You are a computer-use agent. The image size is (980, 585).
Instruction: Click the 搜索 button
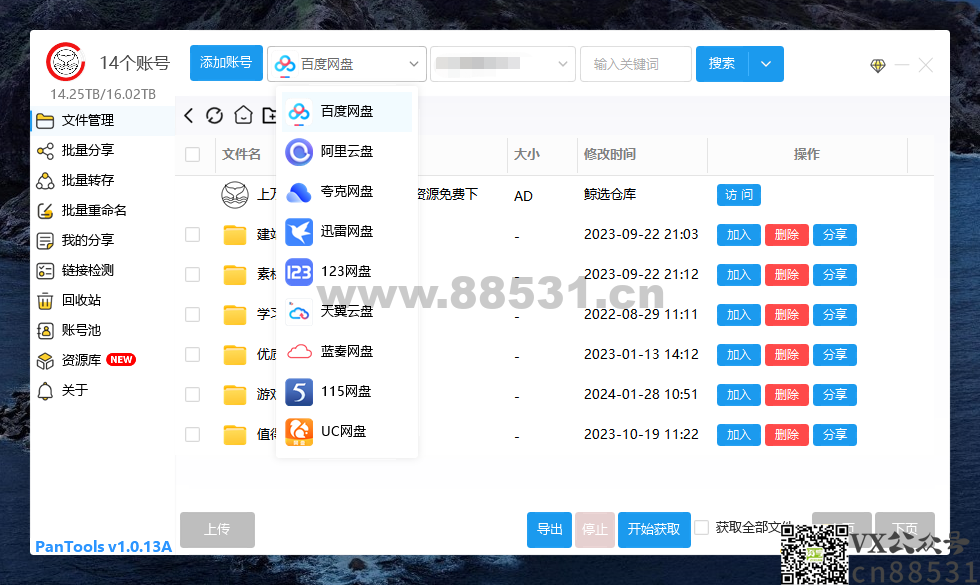click(x=722, y=64)
